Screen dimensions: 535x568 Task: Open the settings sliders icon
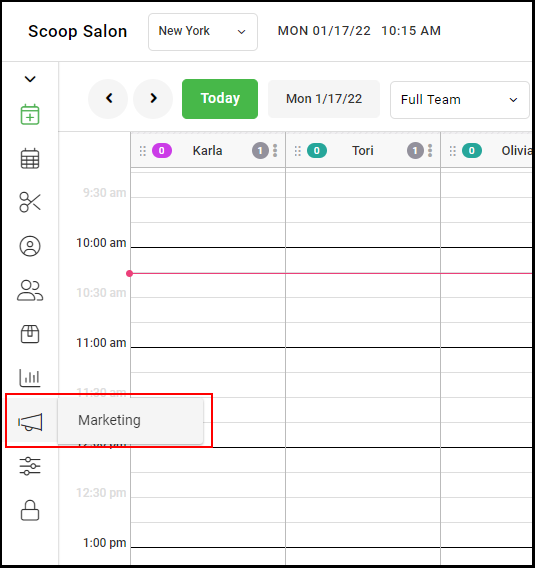pos(30,466)
